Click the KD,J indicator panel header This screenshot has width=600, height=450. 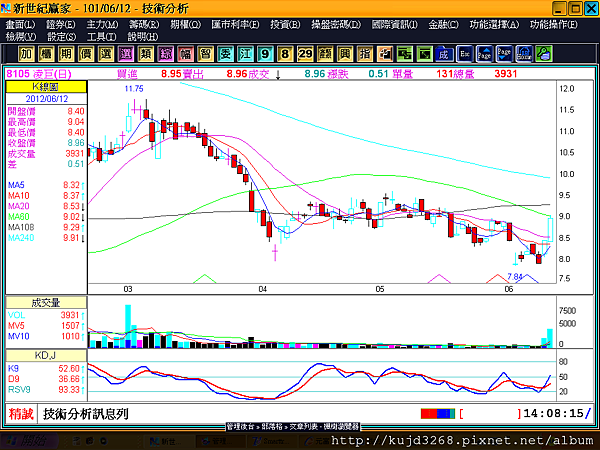click(46, 355)
